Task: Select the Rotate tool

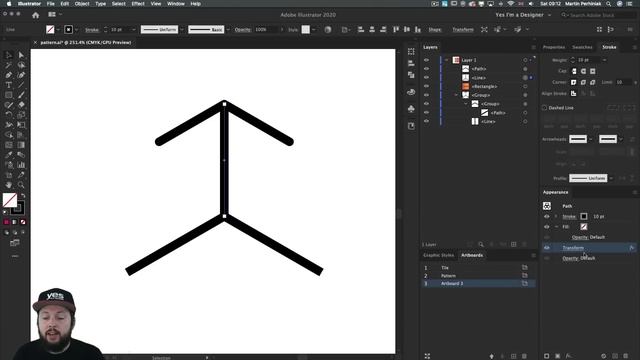Action: click(9, 115)
